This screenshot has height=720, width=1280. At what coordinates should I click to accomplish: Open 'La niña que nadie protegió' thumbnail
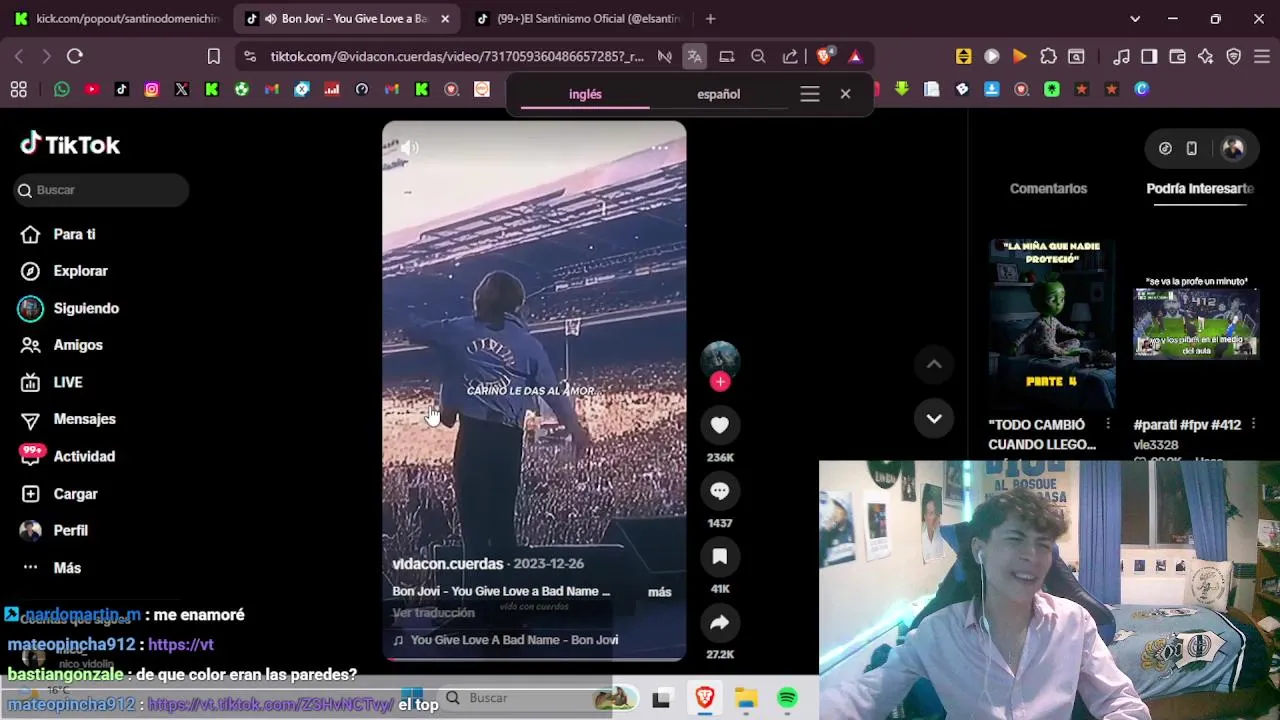tap(1052, 323)
